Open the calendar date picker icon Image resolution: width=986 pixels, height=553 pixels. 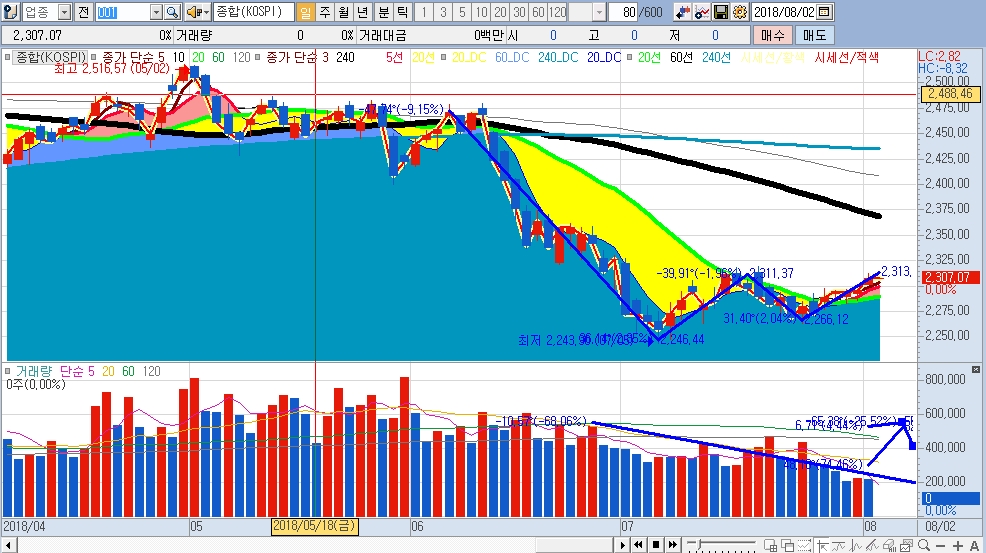[822, 12]
